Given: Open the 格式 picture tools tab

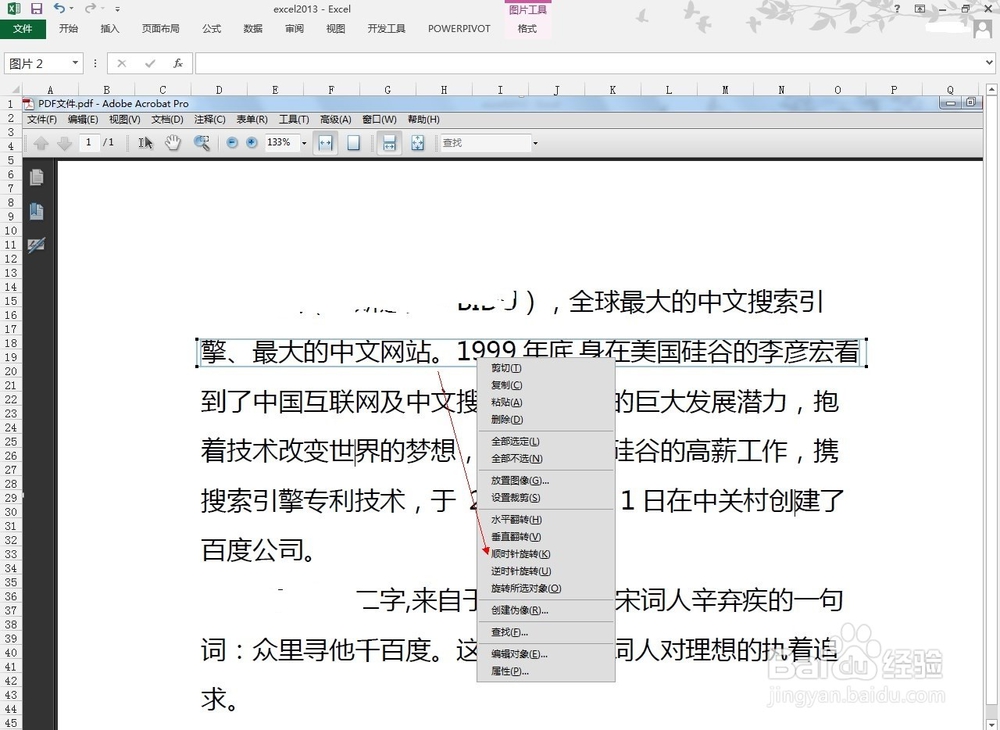Looking at the screenshot, I should point(527,29).
